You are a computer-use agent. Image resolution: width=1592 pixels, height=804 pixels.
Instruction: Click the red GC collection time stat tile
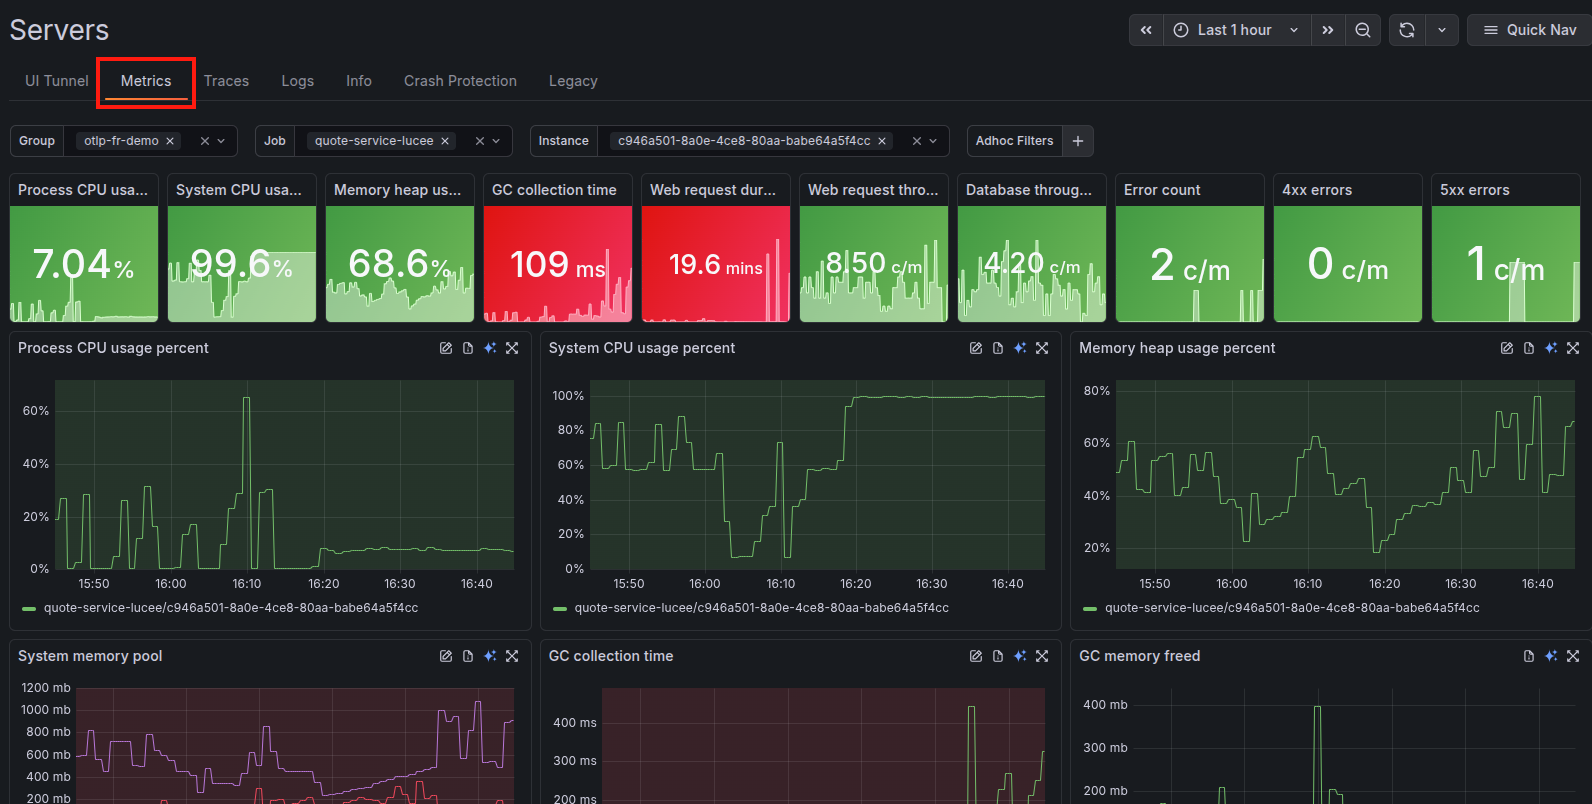click(557, 263)
